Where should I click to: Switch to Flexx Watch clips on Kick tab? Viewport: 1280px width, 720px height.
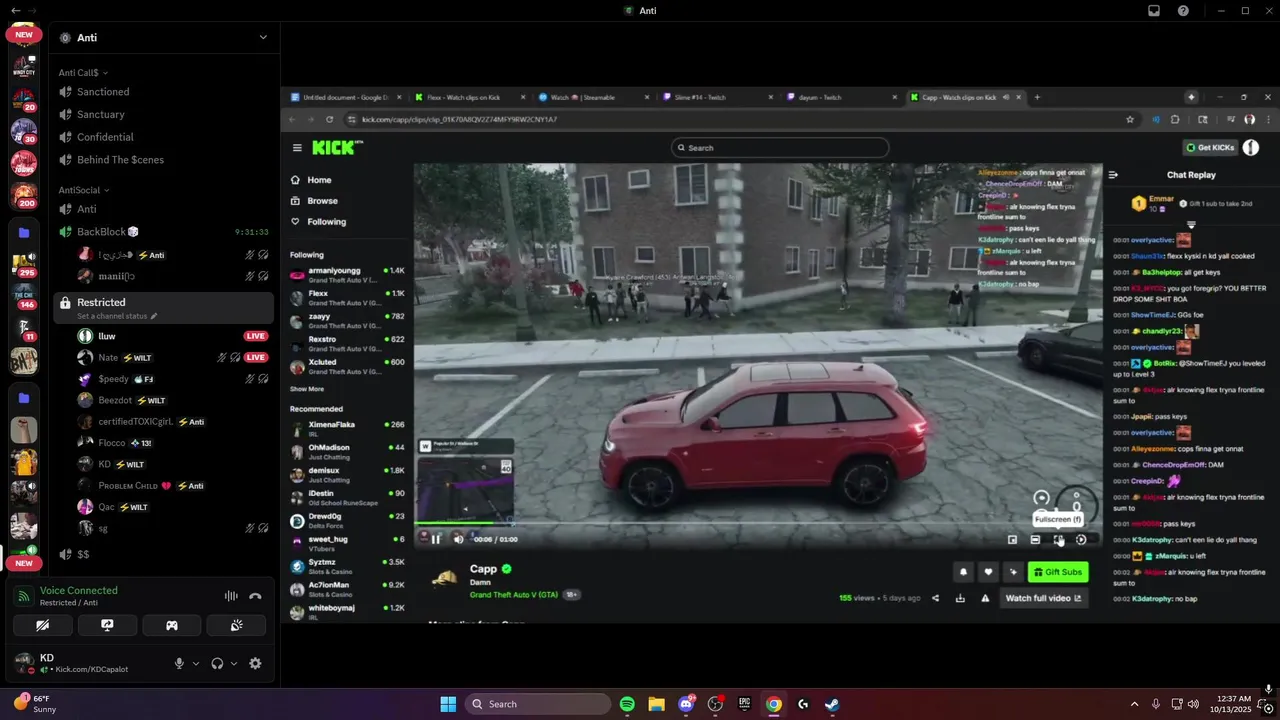pyautogui.click(x=470, y=97)
